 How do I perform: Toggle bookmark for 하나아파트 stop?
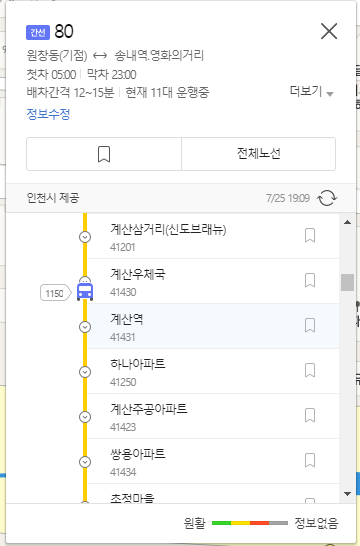coord(310,370)
